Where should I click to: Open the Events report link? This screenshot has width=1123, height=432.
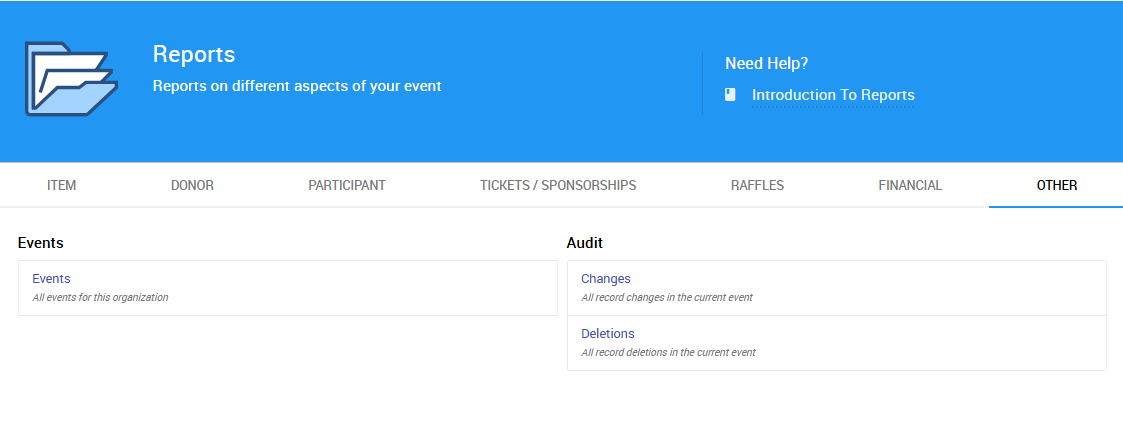[51, 279]
